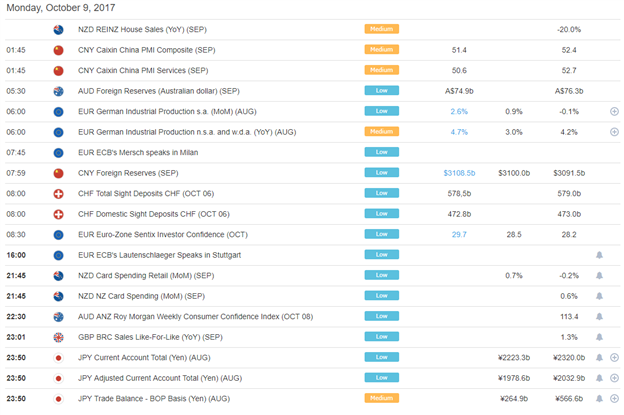
Task: Click the New Zealand flag beside REINZ House Sales
Action: coord(58,29)
